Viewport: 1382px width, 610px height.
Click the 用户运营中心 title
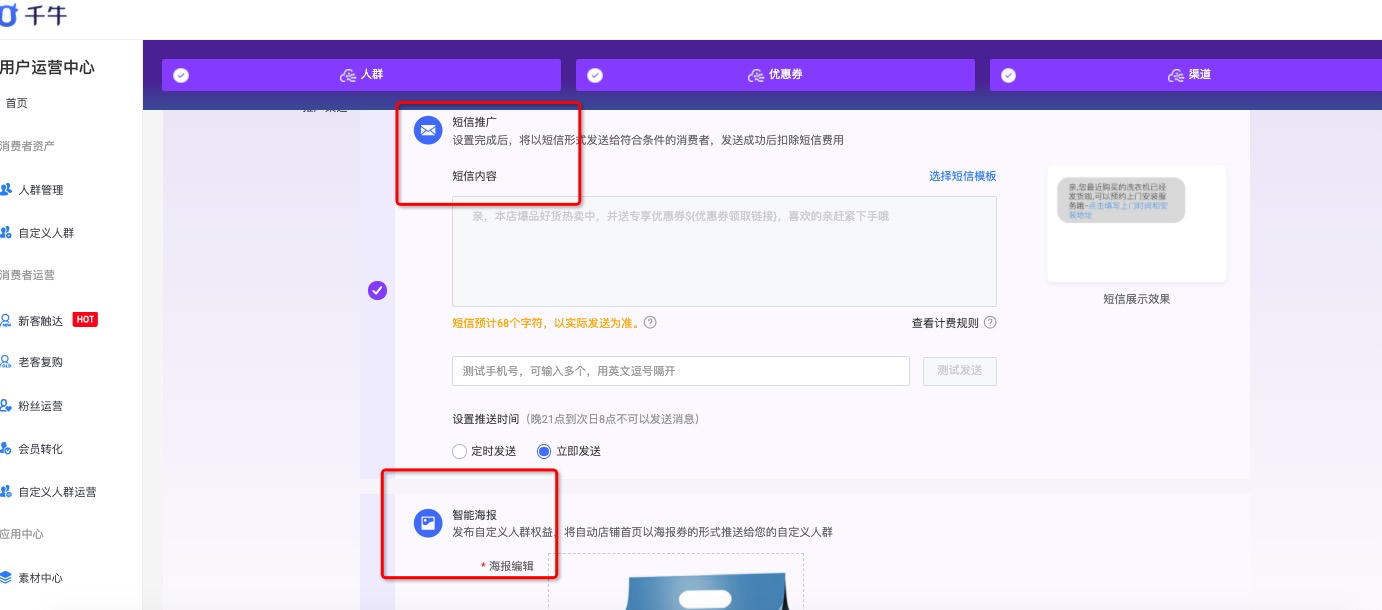click(48, 67)
